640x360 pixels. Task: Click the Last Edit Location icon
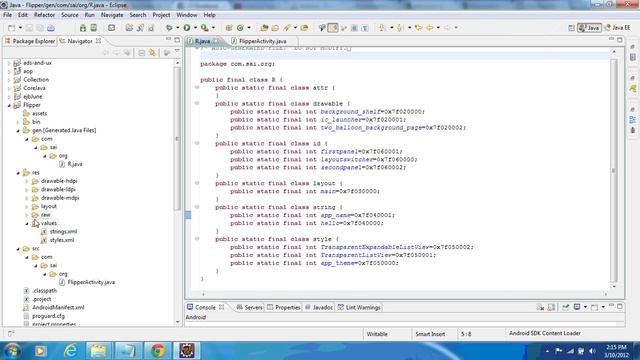click(418, 28)
